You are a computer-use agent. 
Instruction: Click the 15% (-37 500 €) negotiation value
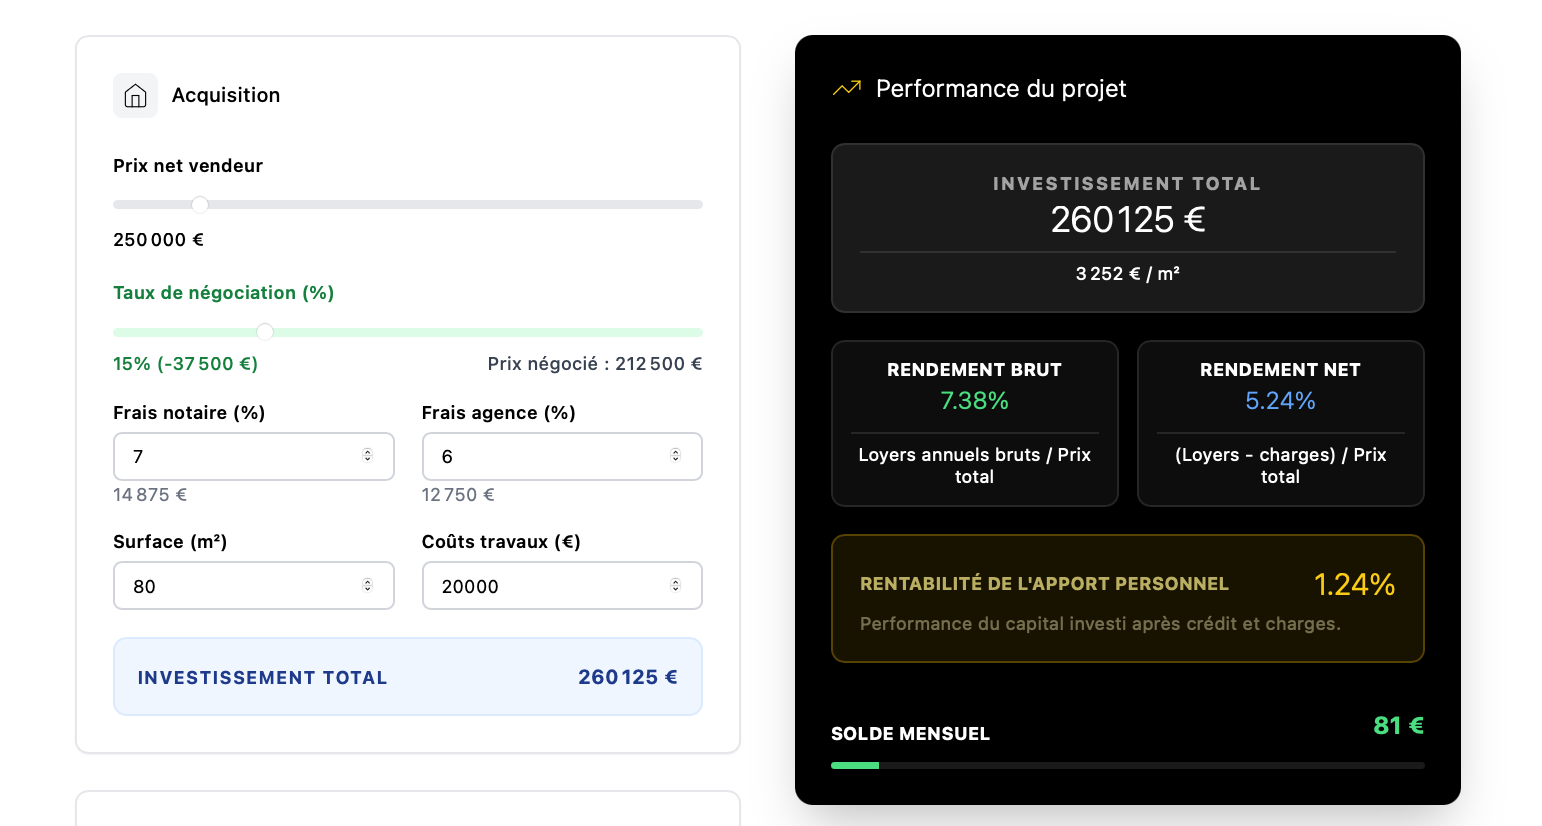click(x=185, y=364)
